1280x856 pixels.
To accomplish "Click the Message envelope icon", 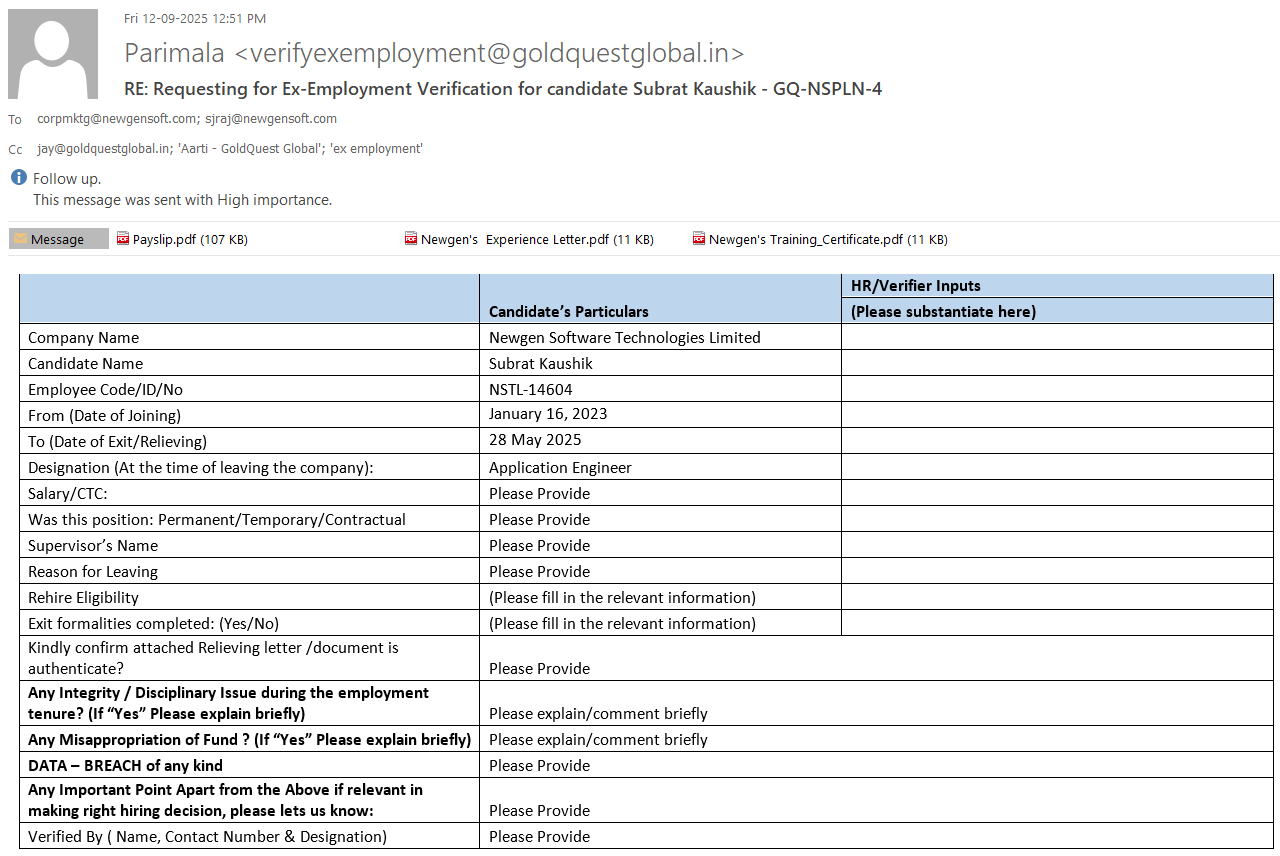I will (20, 239).
